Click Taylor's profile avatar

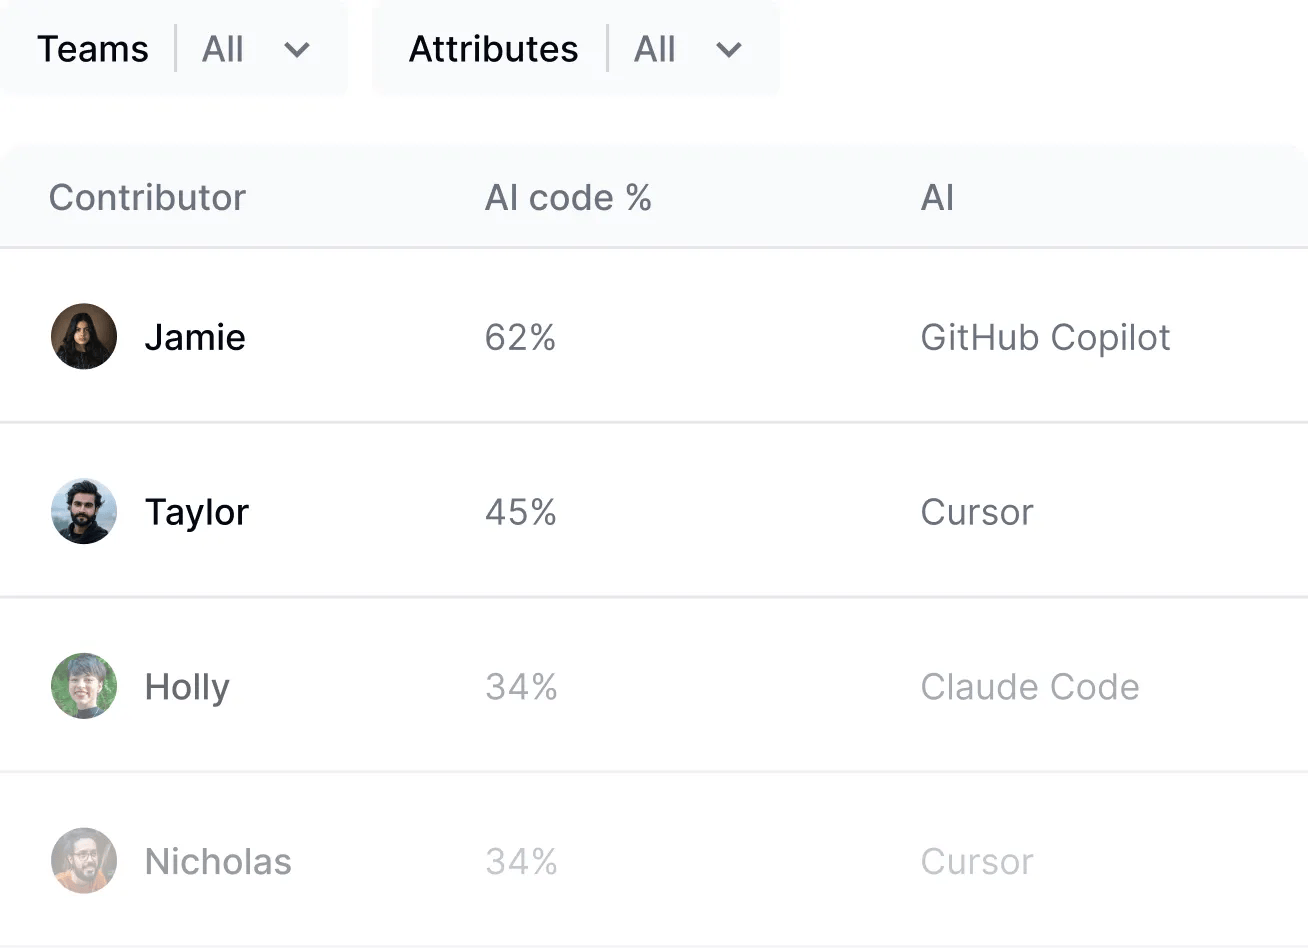tap(84, 512)
